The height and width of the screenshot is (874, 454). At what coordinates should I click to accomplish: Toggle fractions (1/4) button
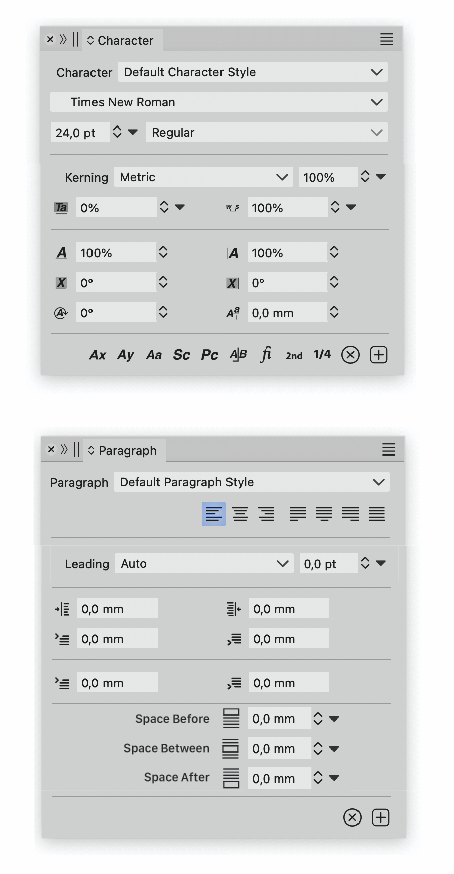322,355
